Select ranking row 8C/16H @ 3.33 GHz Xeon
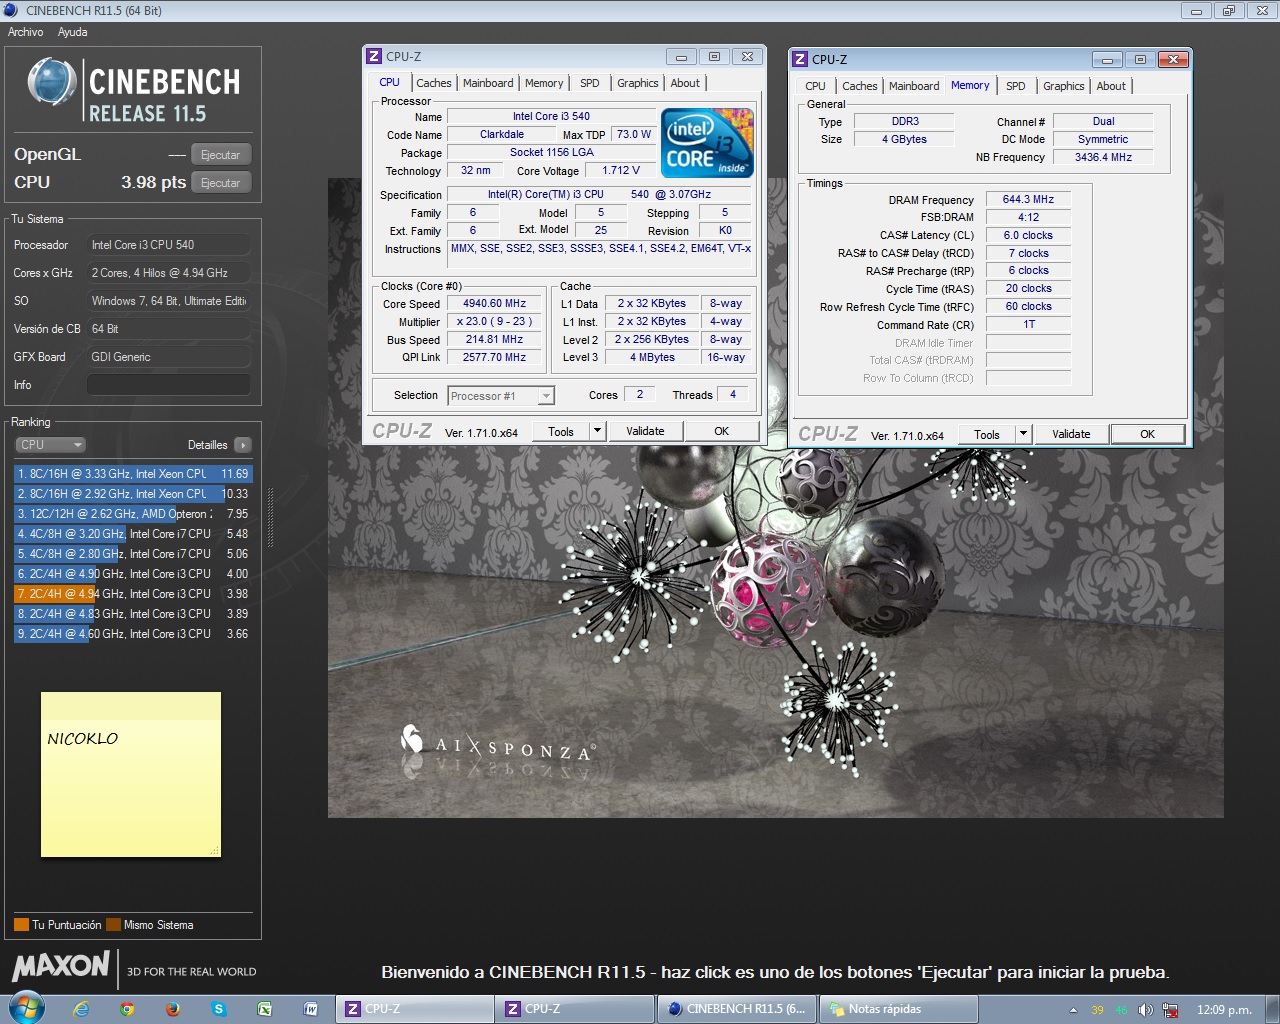Image resolution: width=1280 pixels, height=1024 pixels. tap(133, 474)
